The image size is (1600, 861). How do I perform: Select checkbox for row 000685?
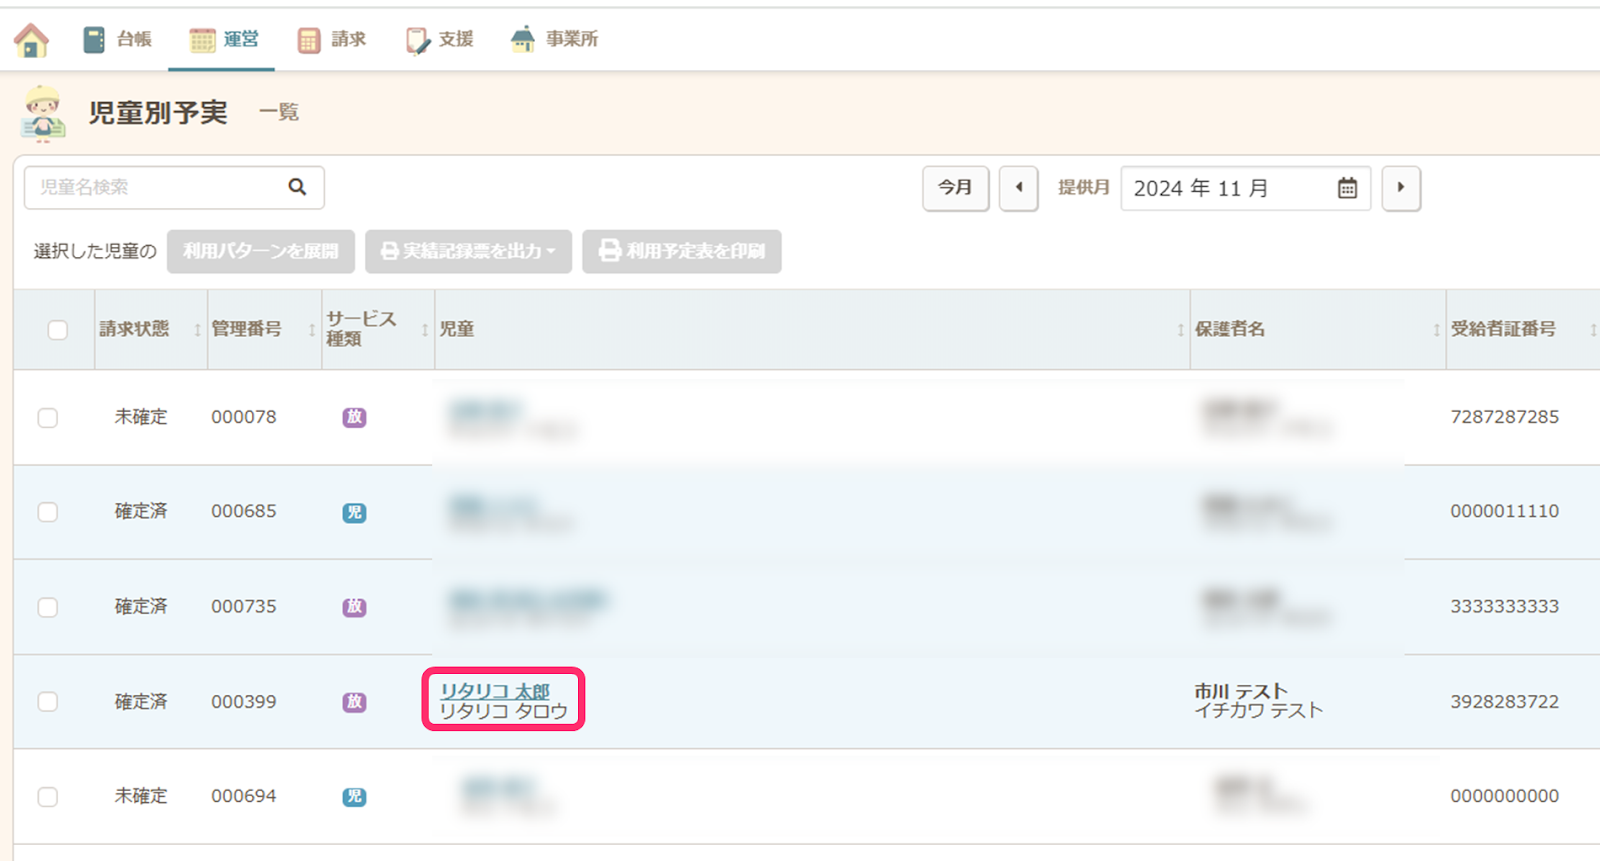click(x=48, y=512)
